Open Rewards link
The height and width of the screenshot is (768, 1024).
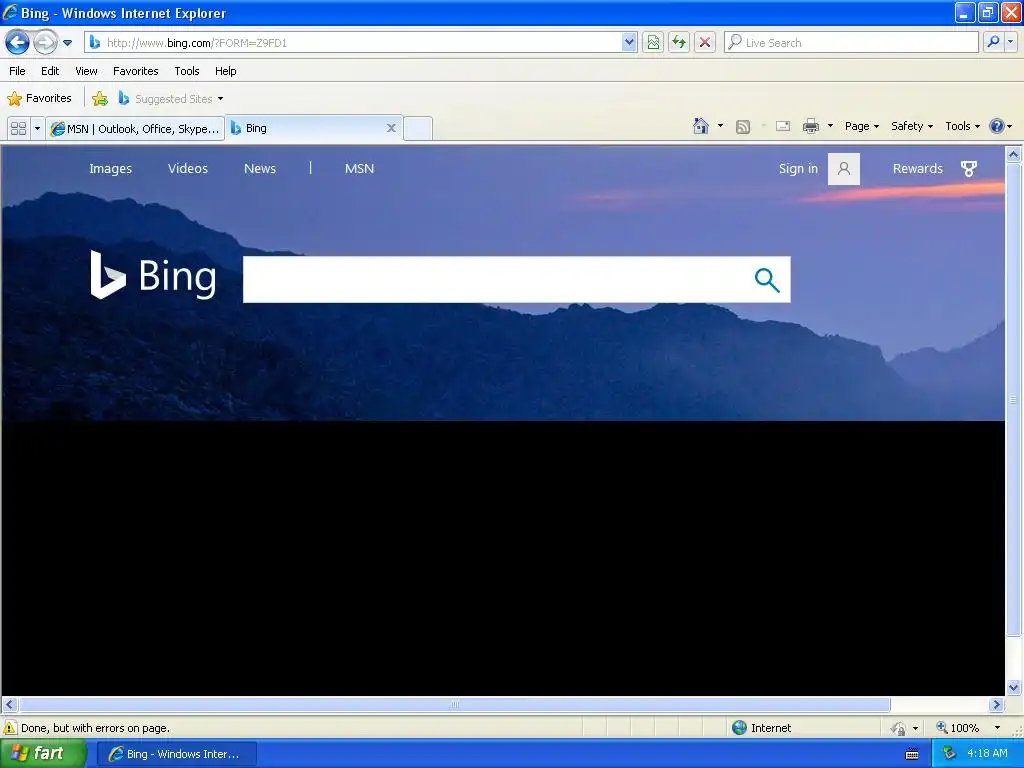[x=918, y=168]
